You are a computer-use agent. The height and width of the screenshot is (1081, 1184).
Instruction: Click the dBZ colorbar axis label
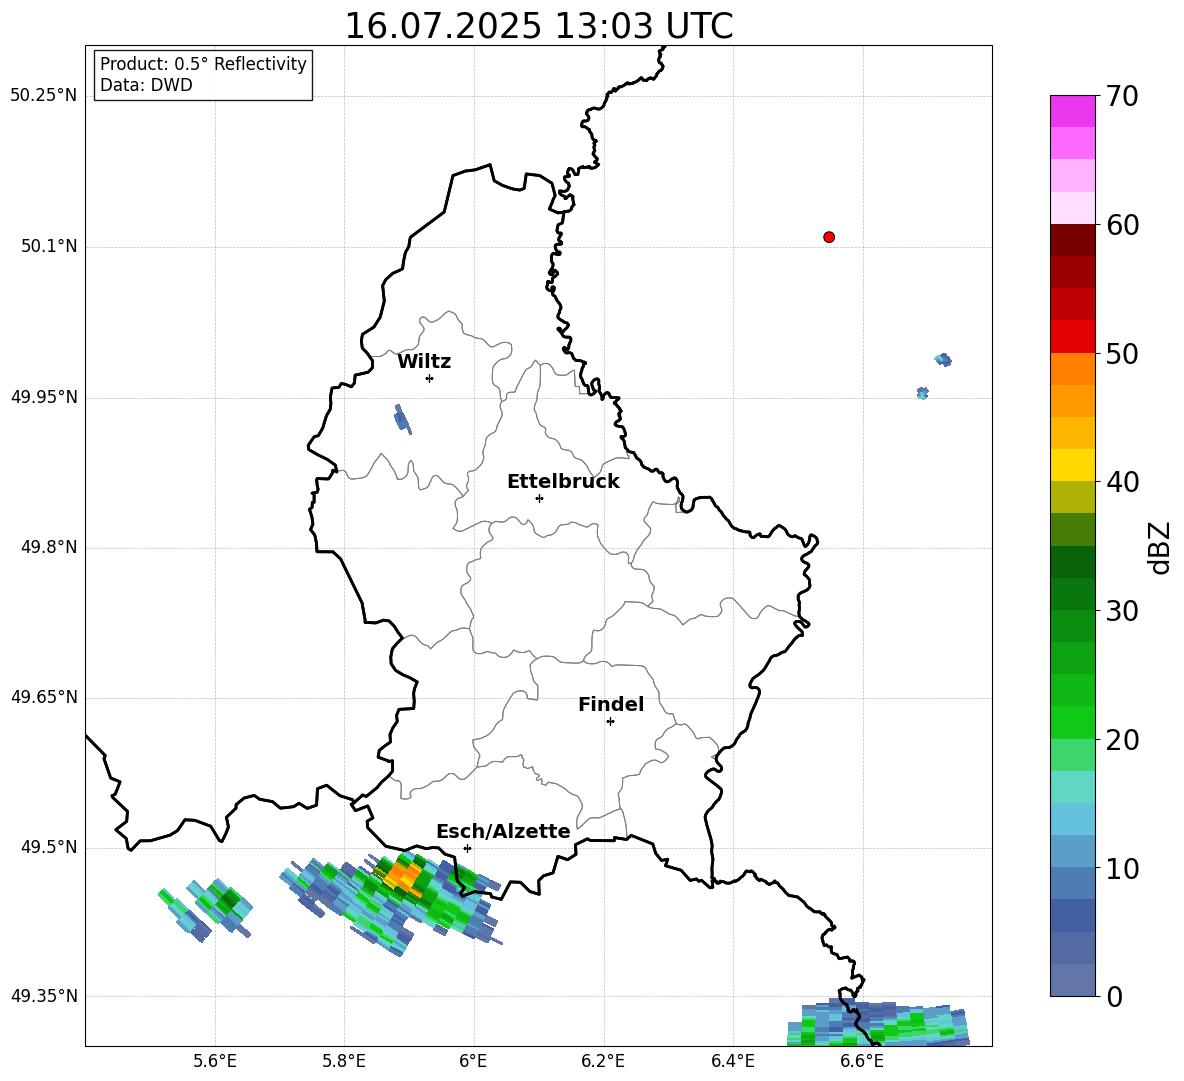coord(1160,547)
